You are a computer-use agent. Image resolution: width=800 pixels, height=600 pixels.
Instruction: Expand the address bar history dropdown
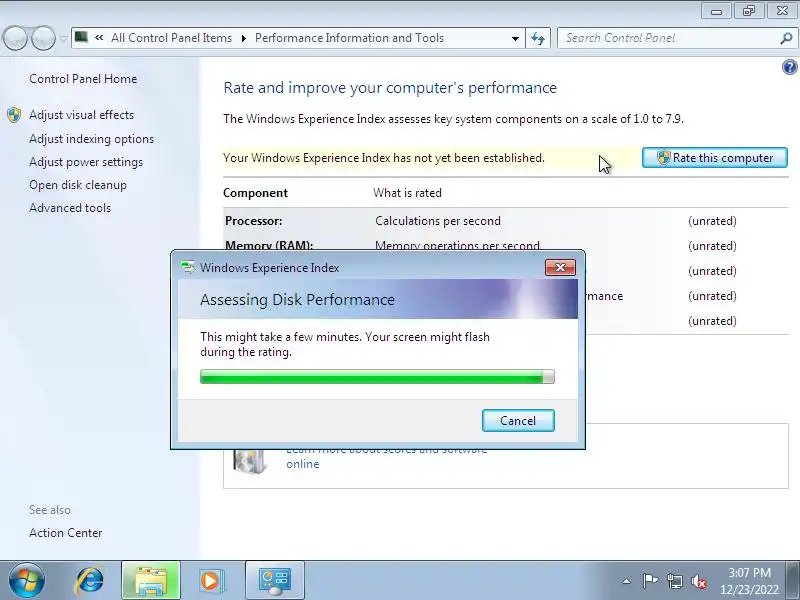(x=515, y=38)
